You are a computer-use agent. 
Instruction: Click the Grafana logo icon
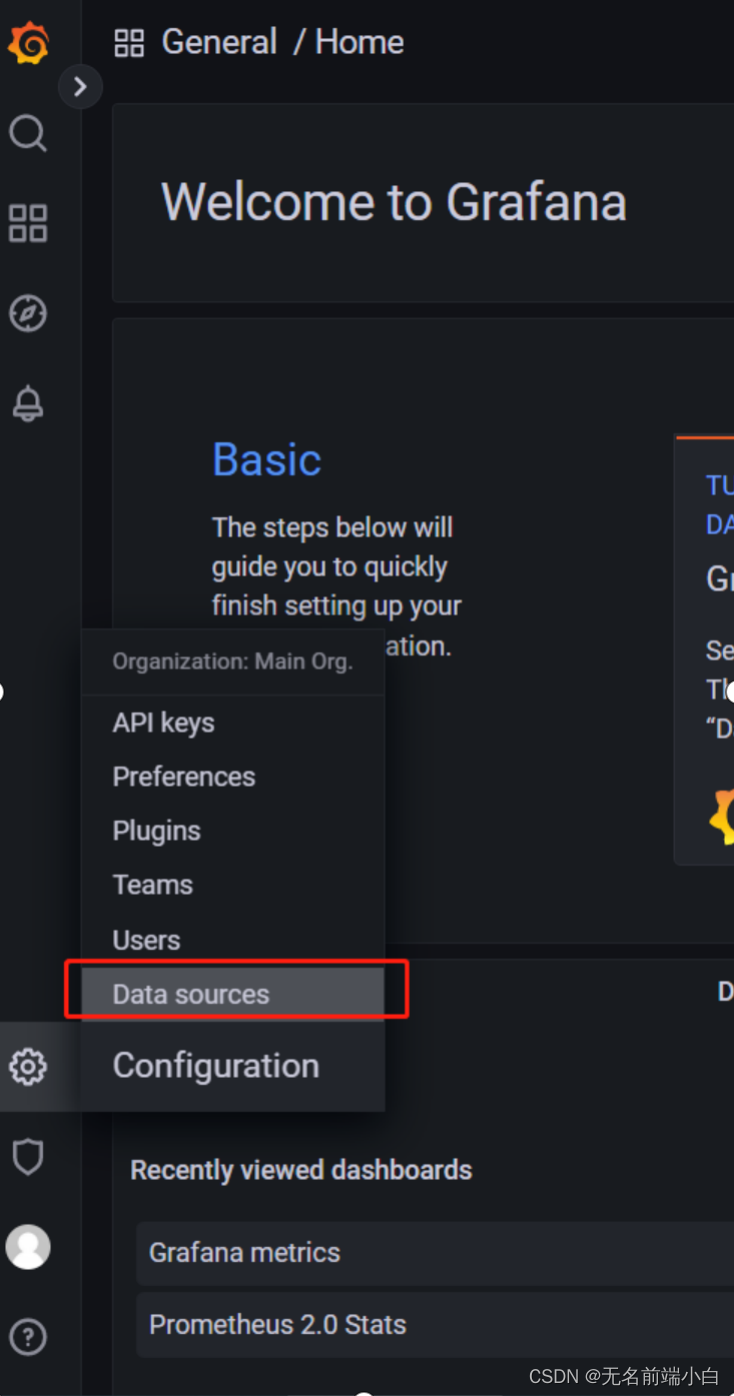pos(28,43)
